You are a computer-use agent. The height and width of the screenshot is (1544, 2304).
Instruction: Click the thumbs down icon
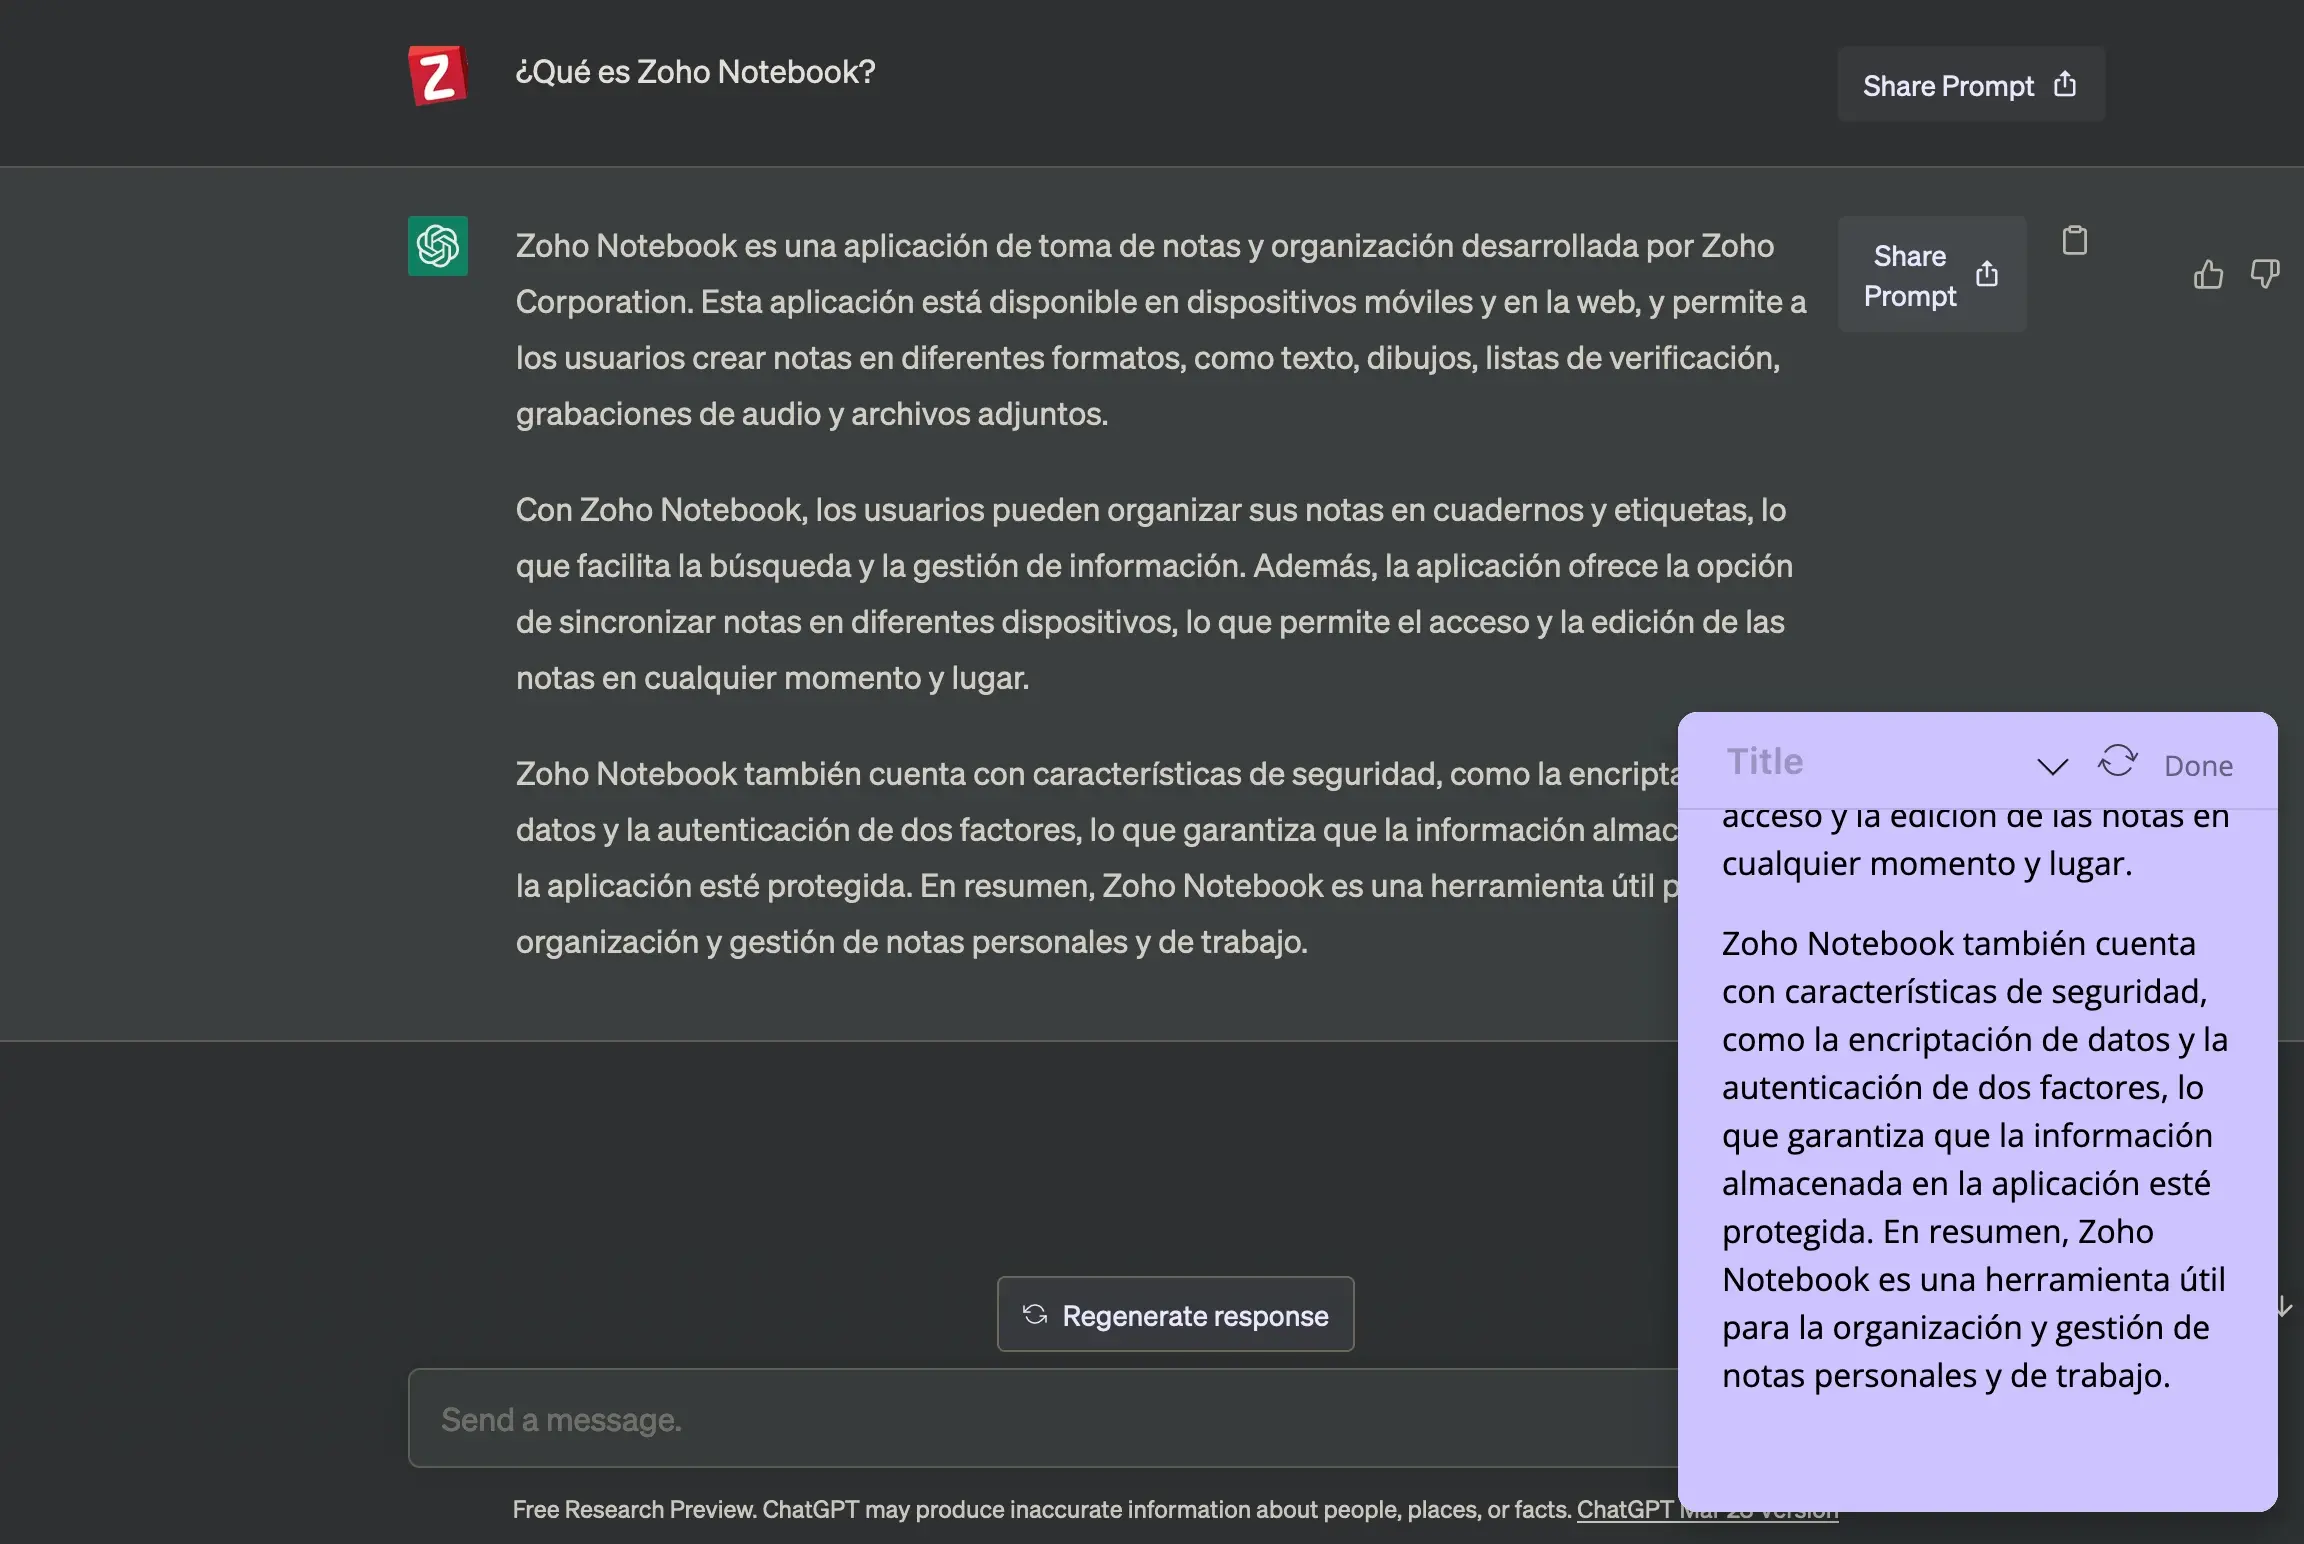pyautogui.click(x=2268, y=274)
